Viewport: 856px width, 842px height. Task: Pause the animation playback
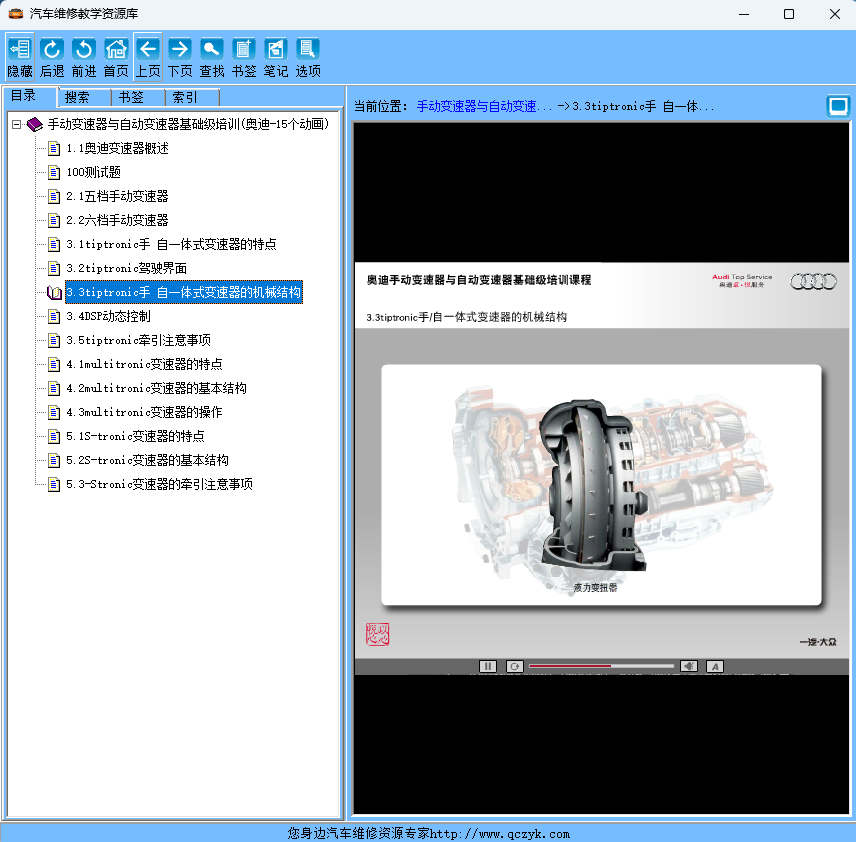[488, 666]
